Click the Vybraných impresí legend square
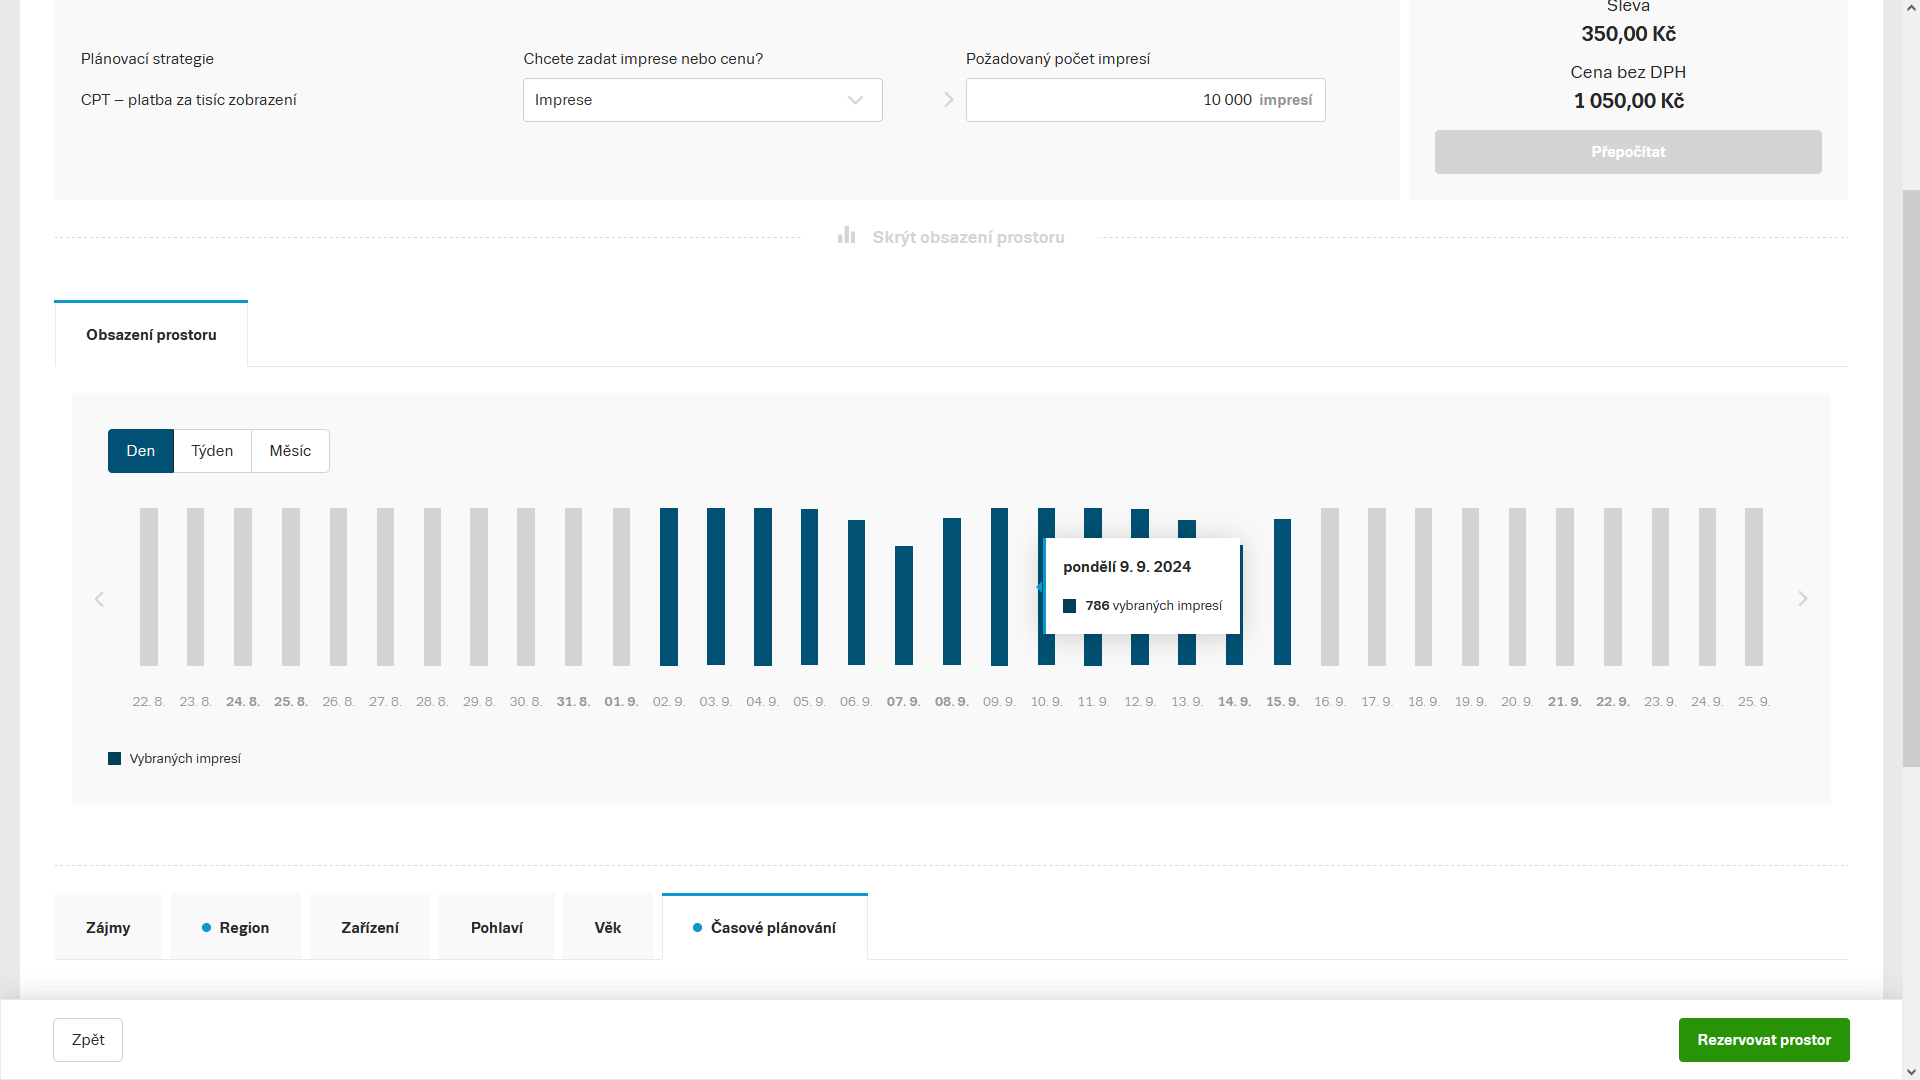Viewport: 1920px width, 1080px height. click(114, 759)
